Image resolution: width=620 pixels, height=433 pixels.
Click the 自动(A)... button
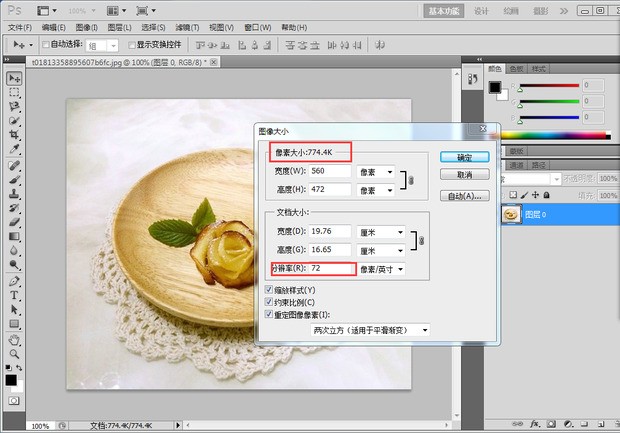(x=464, y=196)
